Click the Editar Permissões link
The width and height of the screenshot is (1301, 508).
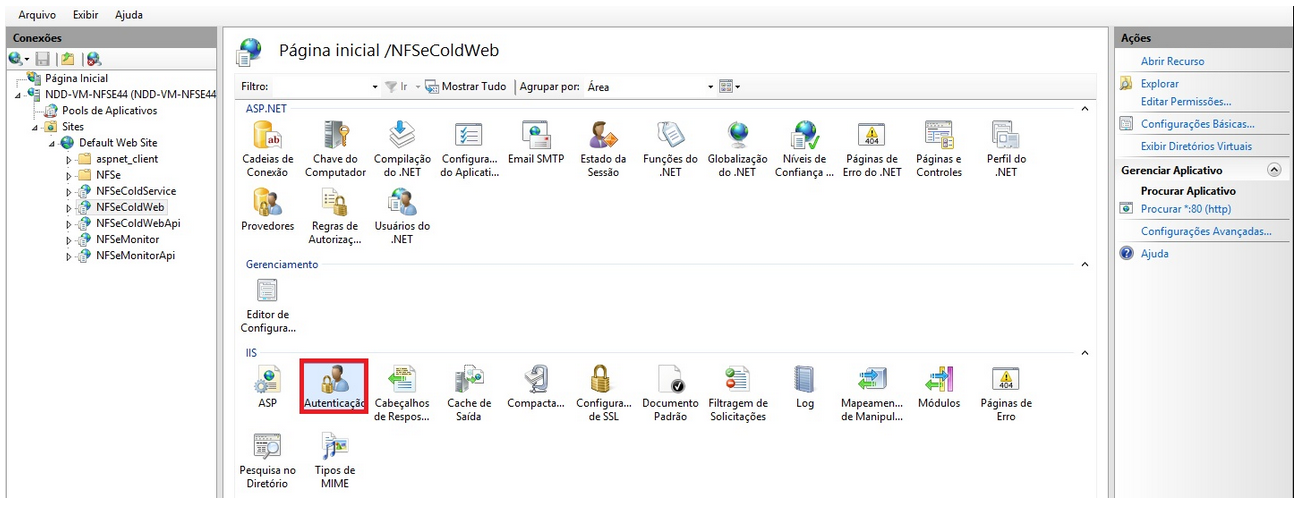click(1185, 101)
